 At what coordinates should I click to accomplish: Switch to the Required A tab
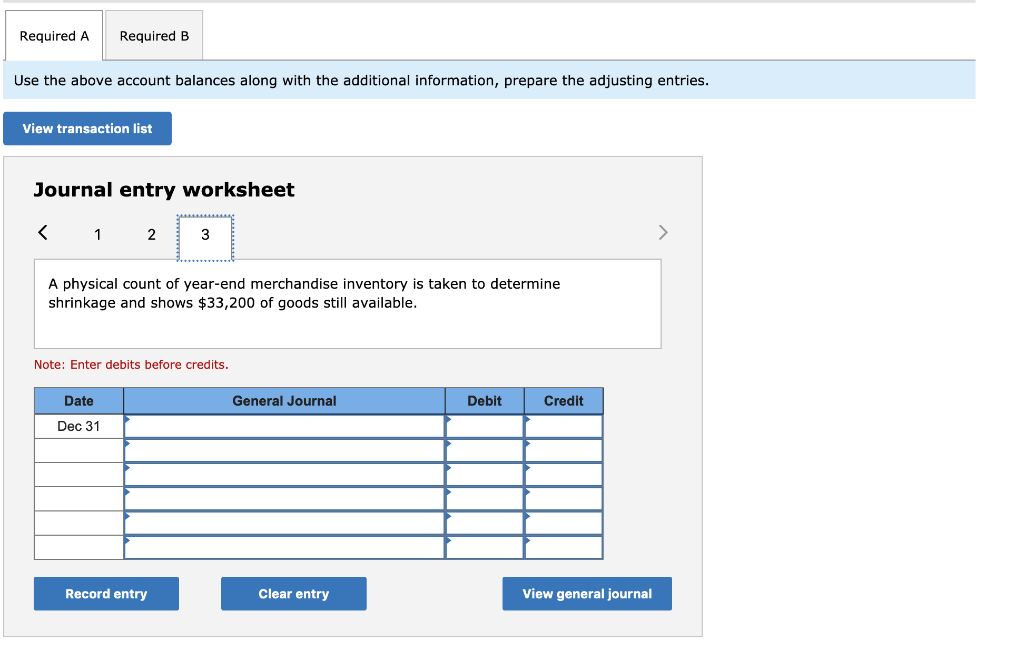(53, 35)
